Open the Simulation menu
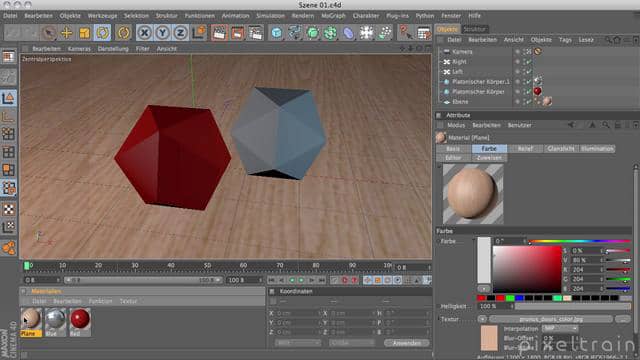The width and height of the screenshot is (640, 360). (271, 16)
